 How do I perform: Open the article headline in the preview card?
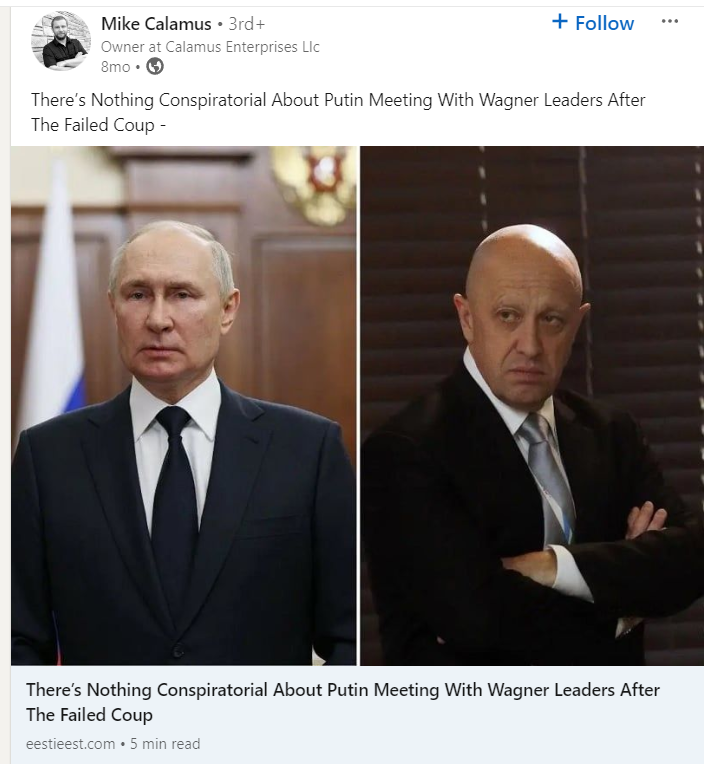pyautogui.click(x=343, y=702)
